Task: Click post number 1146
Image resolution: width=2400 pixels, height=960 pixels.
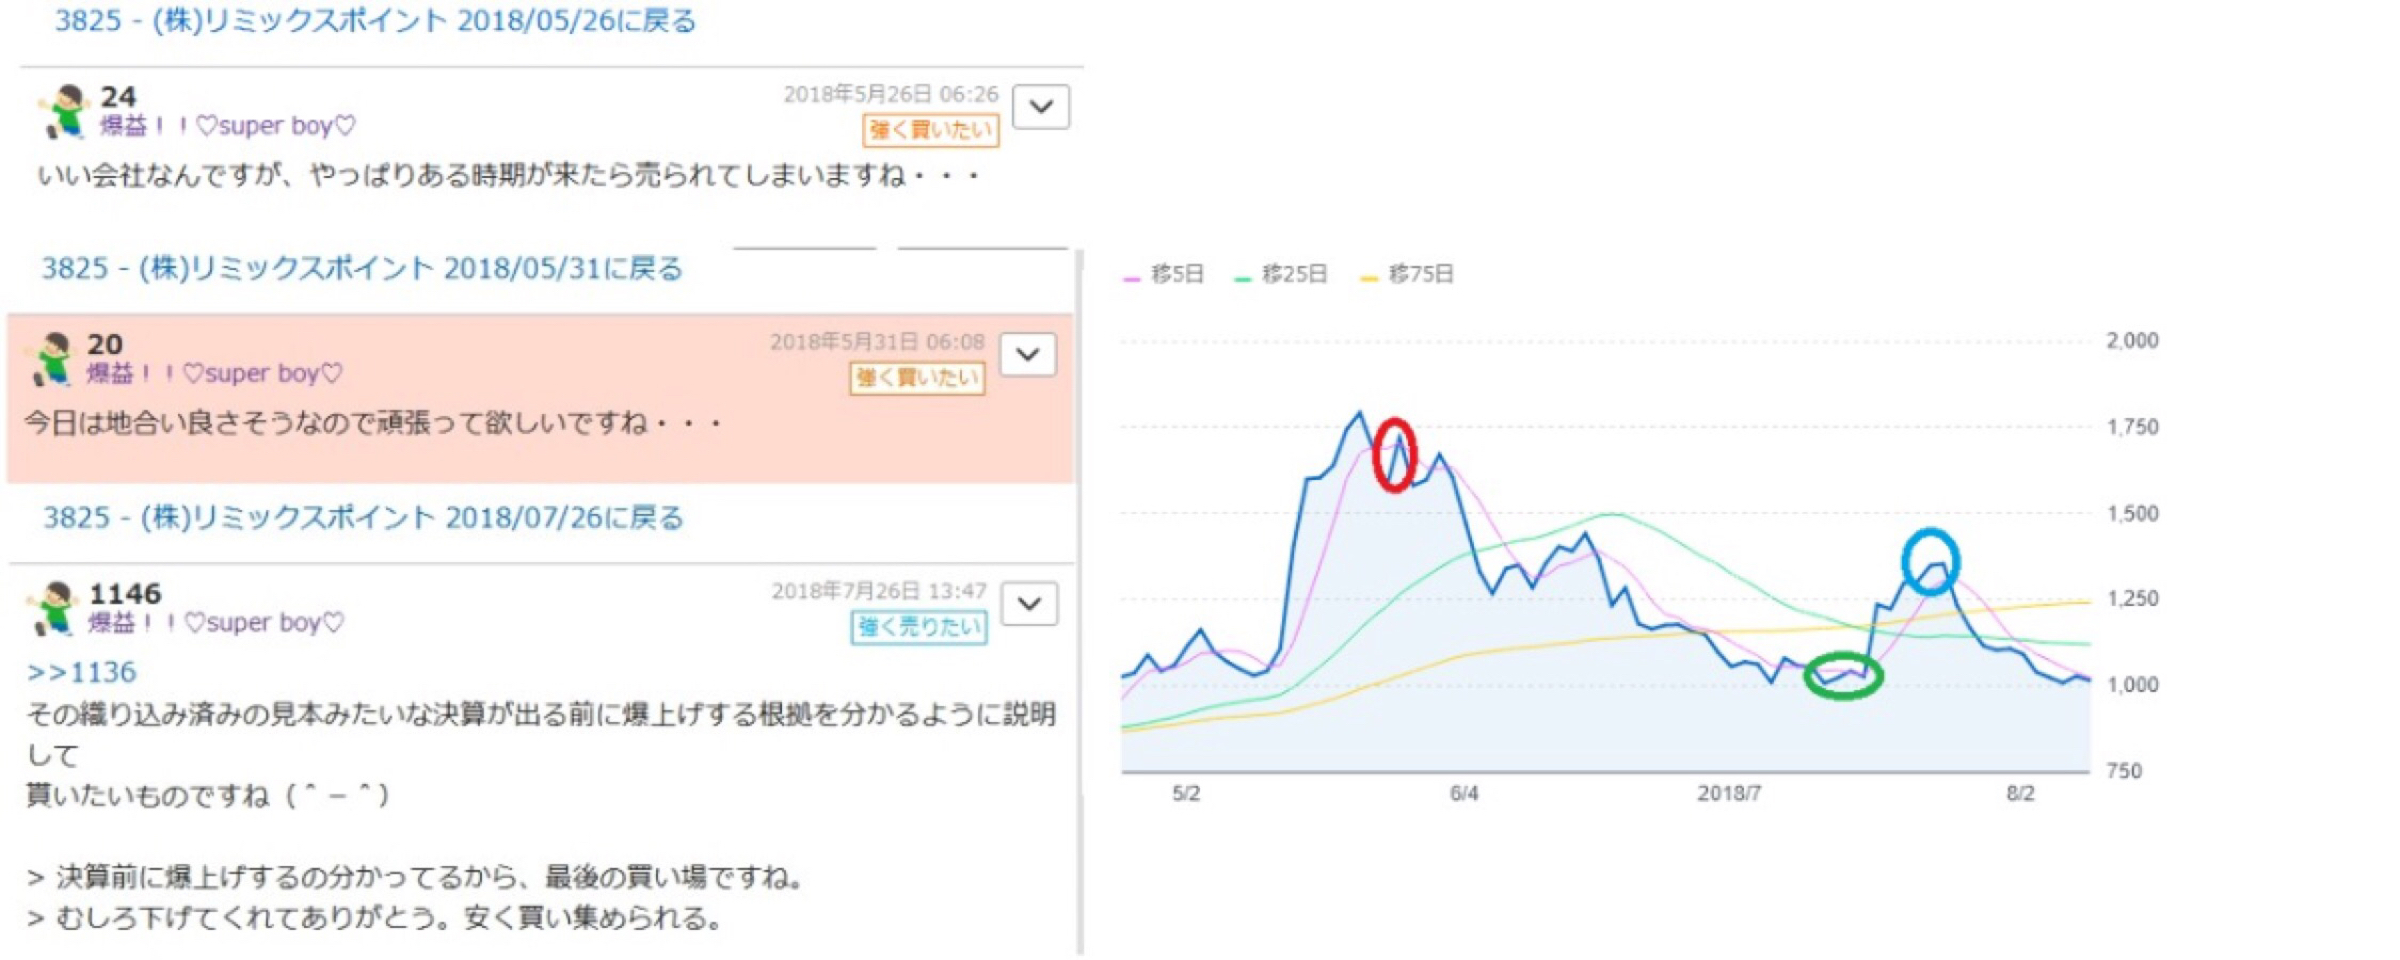Action: (125, 594)
